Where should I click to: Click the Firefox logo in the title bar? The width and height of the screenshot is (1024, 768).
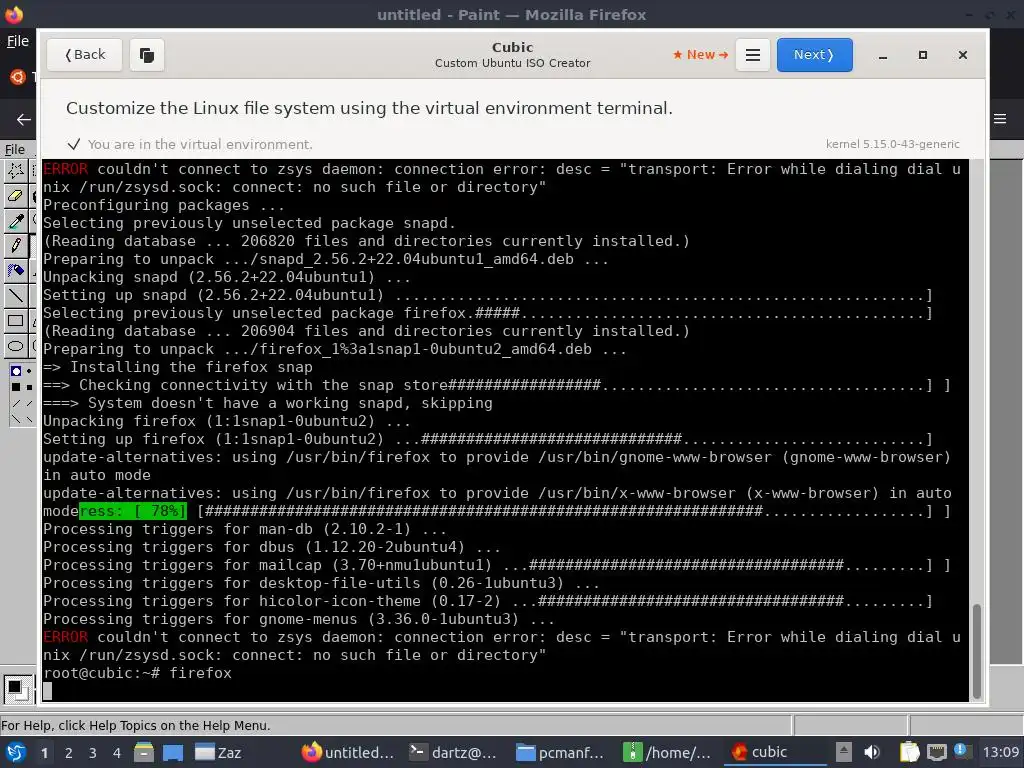pos(14,14)
